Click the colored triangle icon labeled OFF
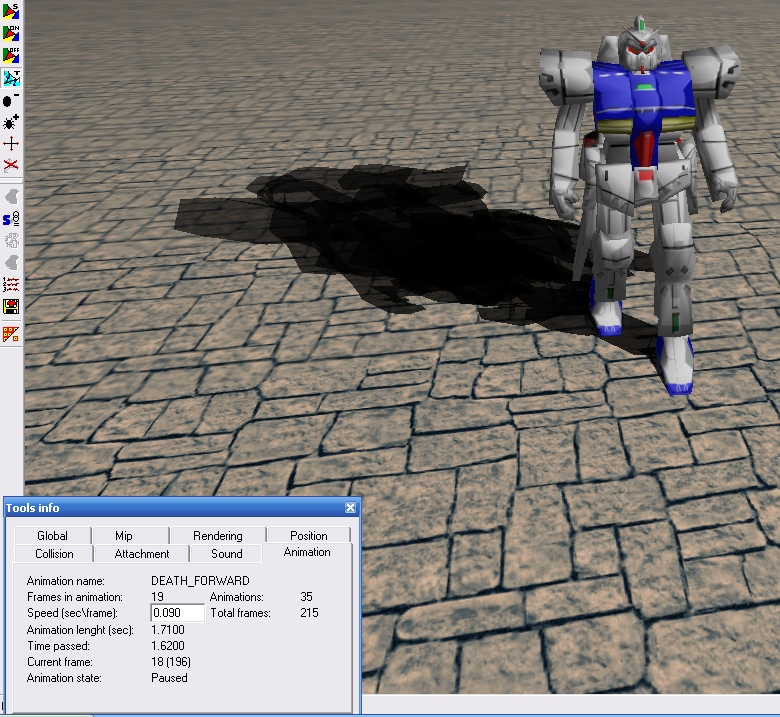This screenshot has width=780, height=717. pos(11,55)
